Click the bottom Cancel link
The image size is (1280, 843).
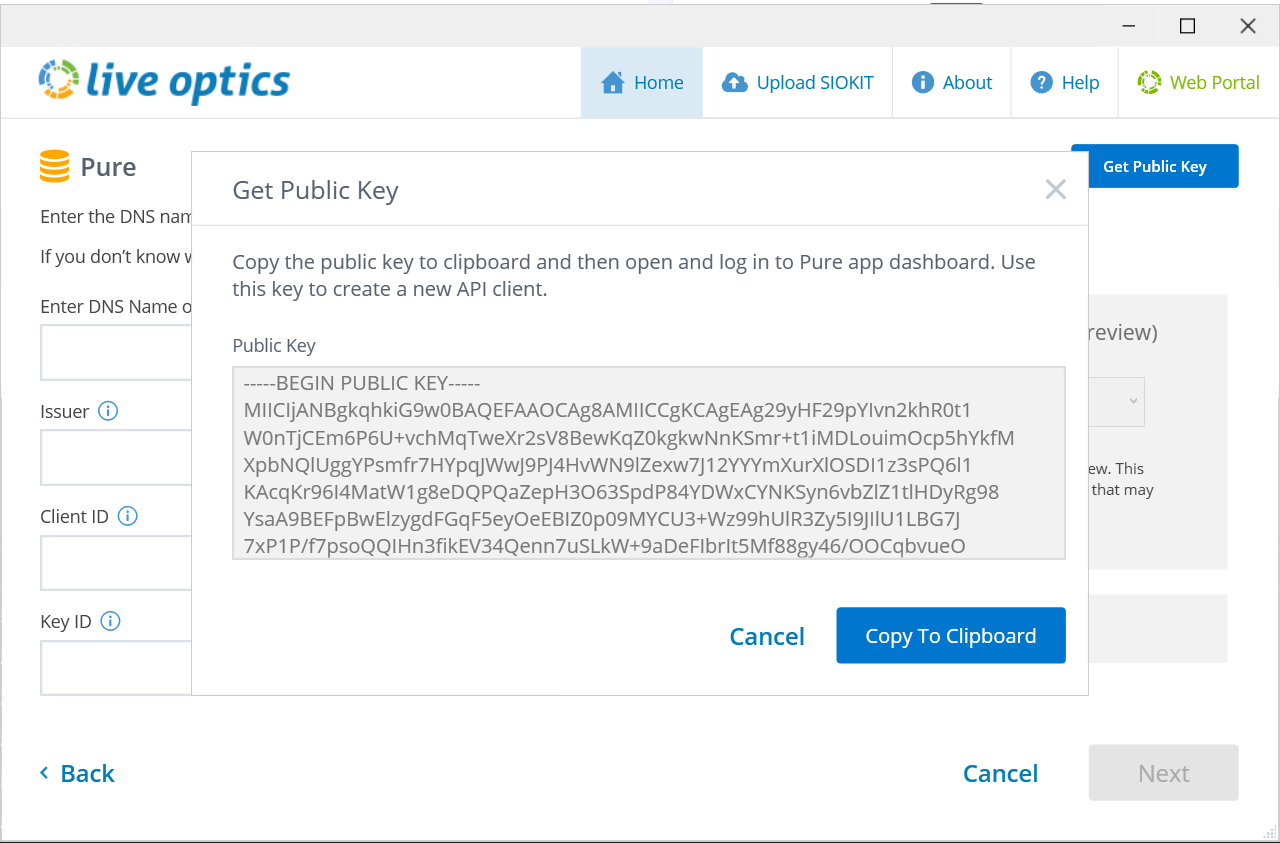point(1000,773)
